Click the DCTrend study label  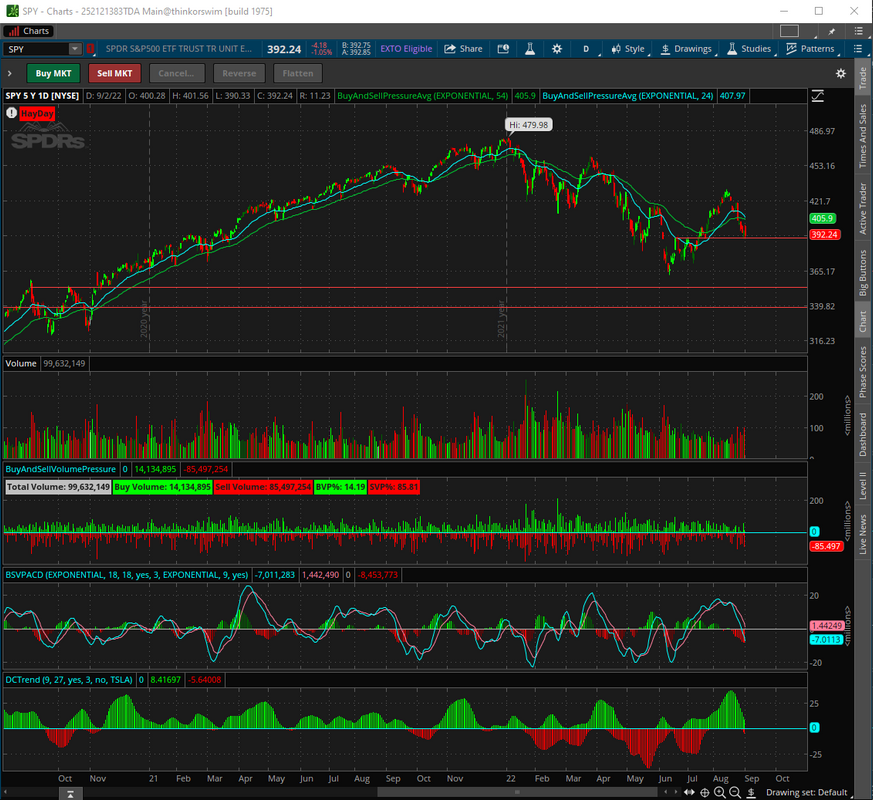69,680
